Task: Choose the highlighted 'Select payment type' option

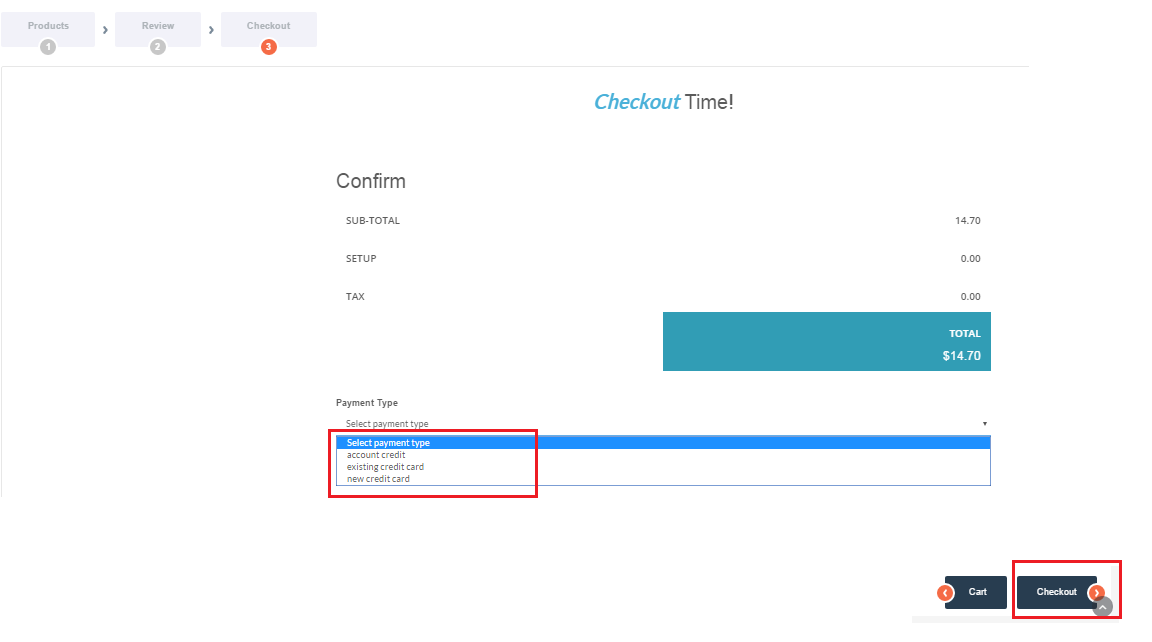Action: coord(389,443)
